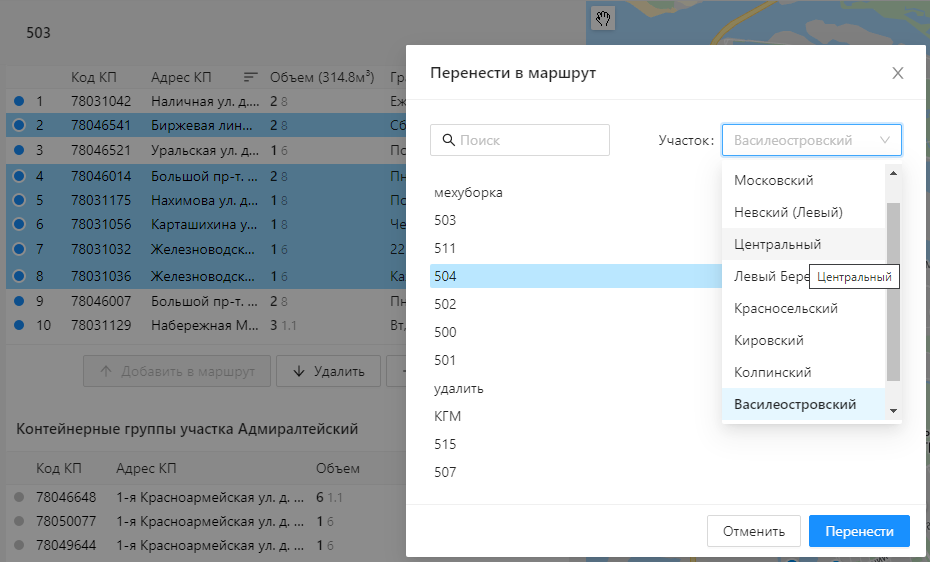Click the gray status dot for 78046648
This screenshot has height=562, width=930.
click(x=19, y=497)
